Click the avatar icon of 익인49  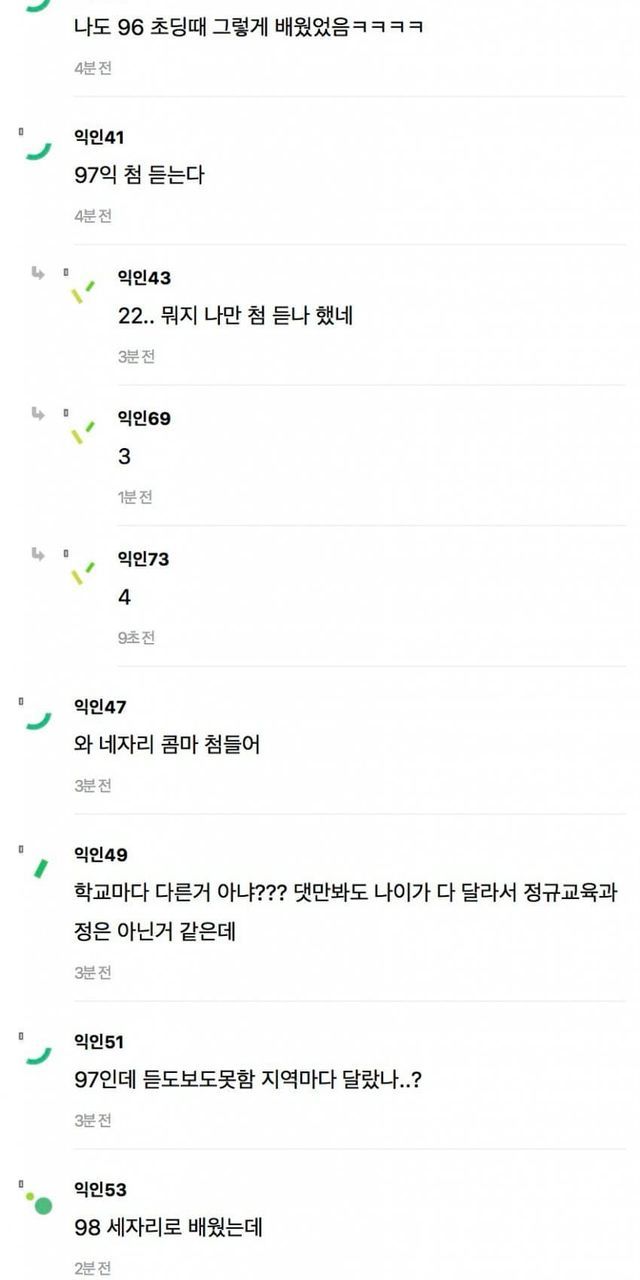click(40, 868)
